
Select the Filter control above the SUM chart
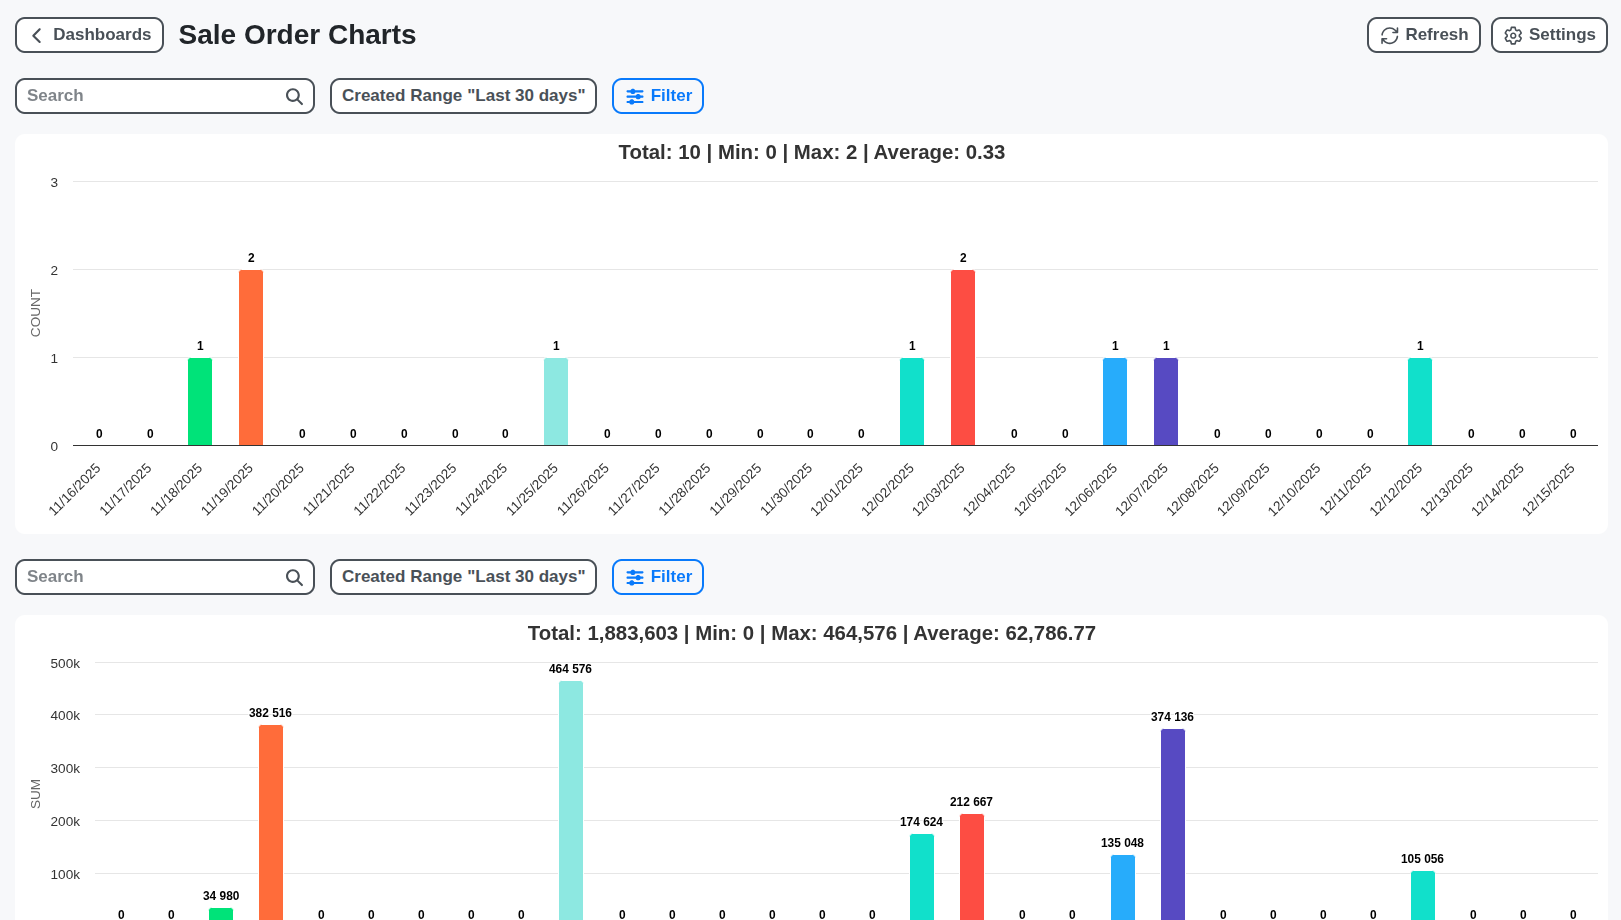click(657, 577)
